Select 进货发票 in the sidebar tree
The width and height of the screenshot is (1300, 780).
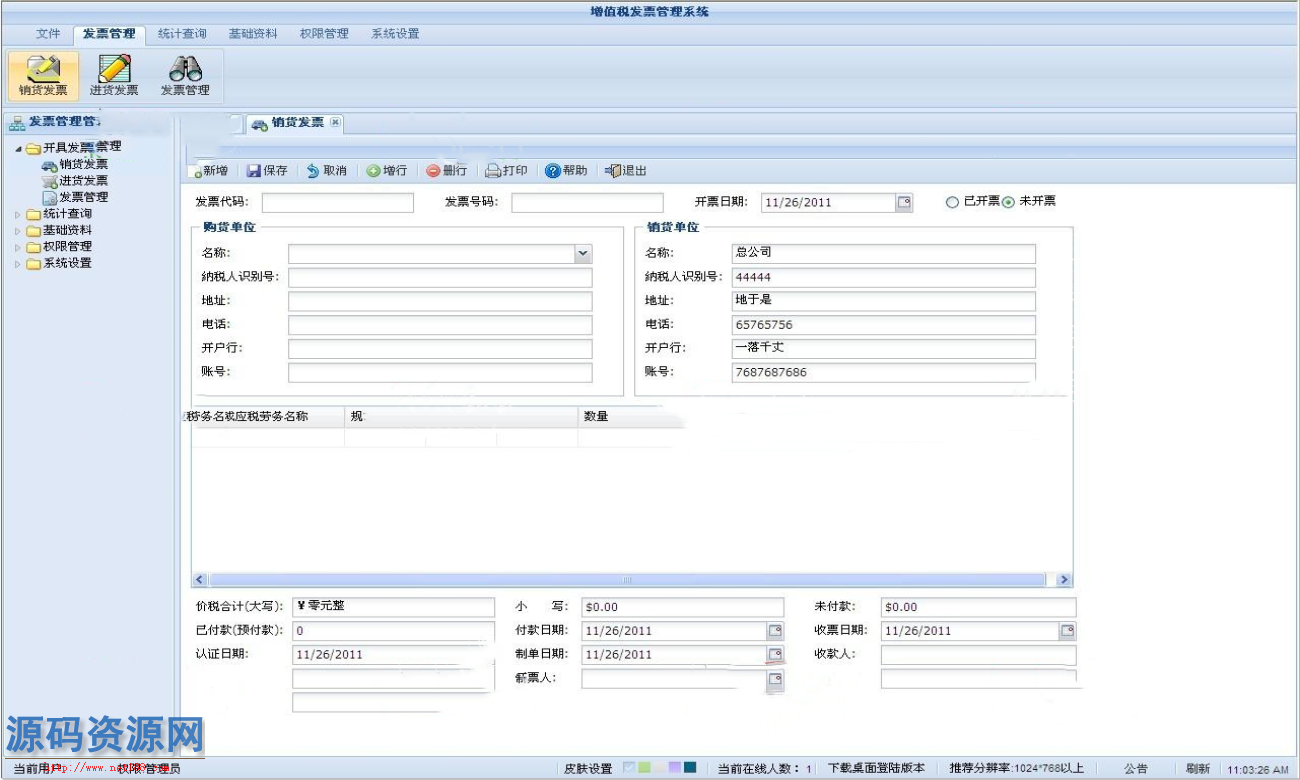pos(84,181)
